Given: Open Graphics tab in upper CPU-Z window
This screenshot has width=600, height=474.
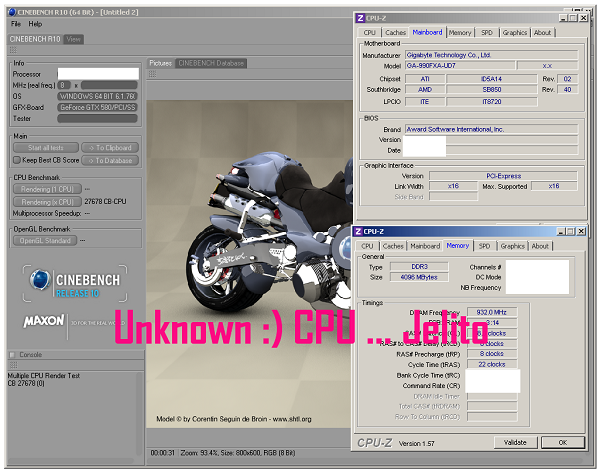Looking at the screenshot, I should pos(515,33).
